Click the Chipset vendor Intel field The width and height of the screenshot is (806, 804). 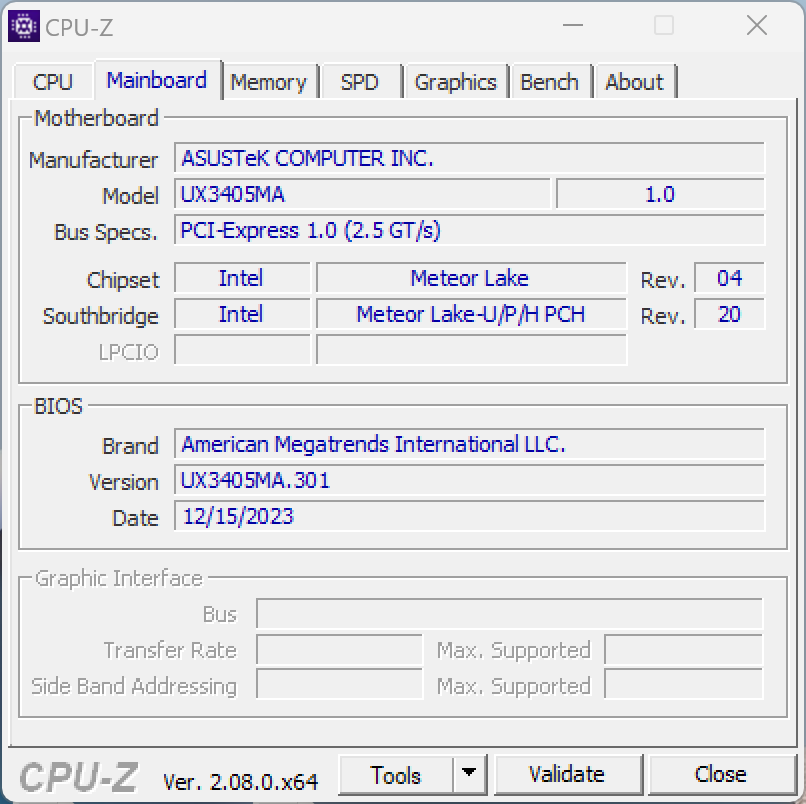point(242,278)
